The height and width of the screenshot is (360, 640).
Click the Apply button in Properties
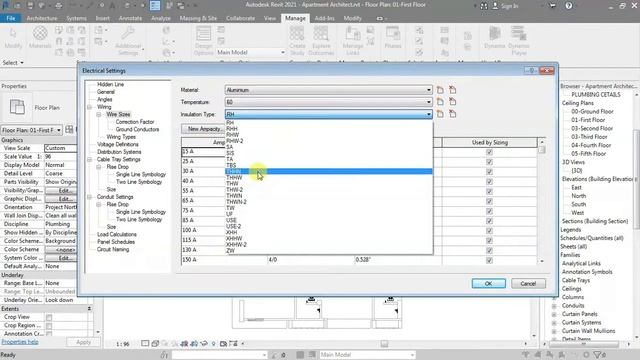[83, 342]
